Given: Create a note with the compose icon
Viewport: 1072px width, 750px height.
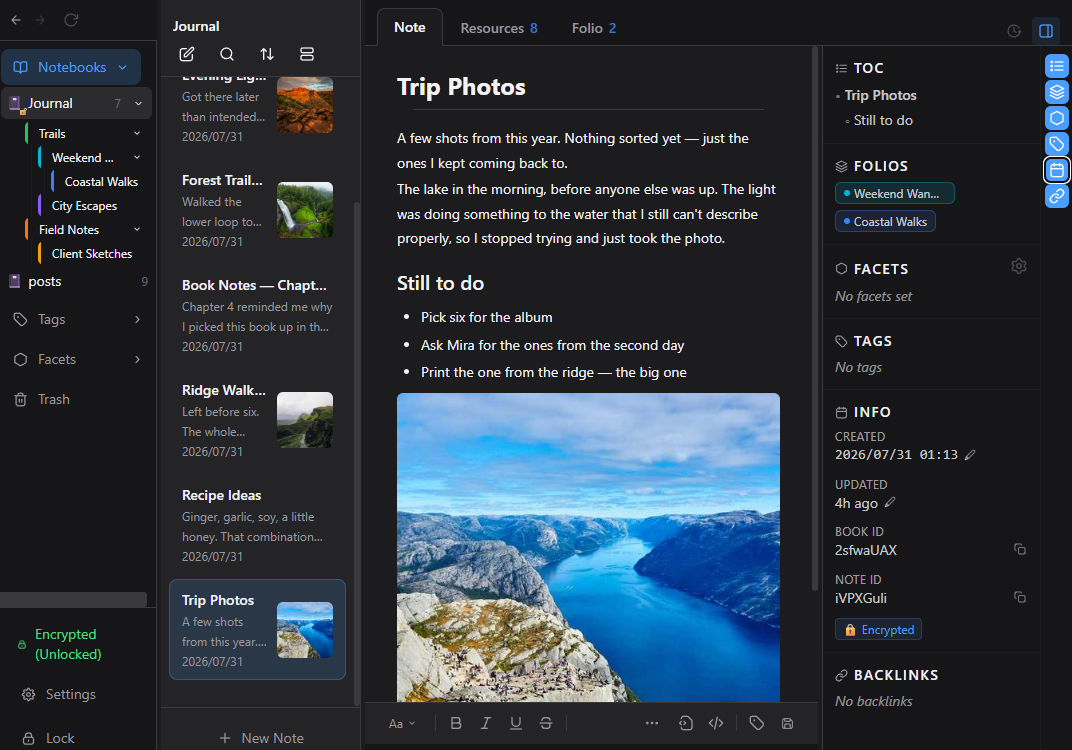Looking at the screenshot, I should click(187, 54).
